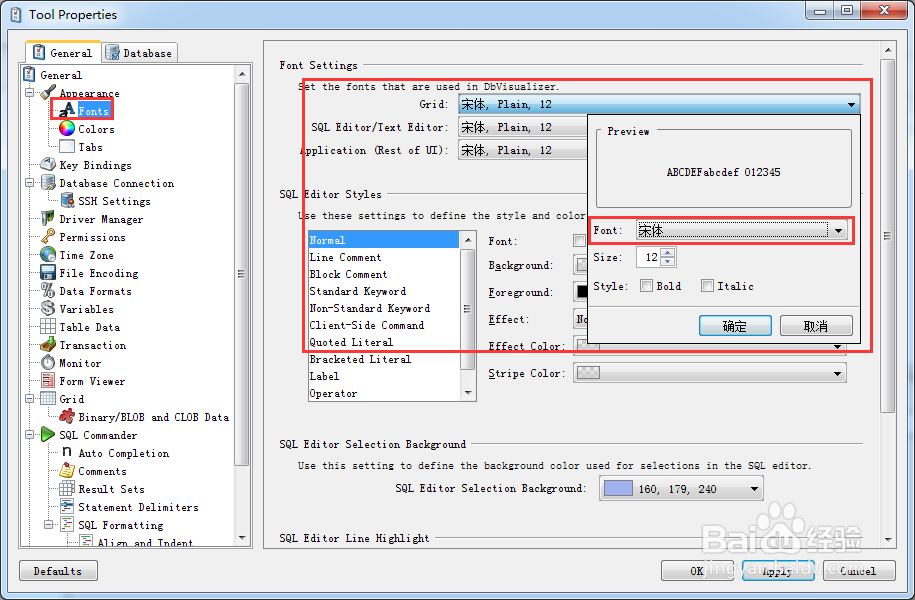Click the 确定 confirm button
The width and height of the screenshot is (915, 600).
pyautogui.click(x=735, y=326)
